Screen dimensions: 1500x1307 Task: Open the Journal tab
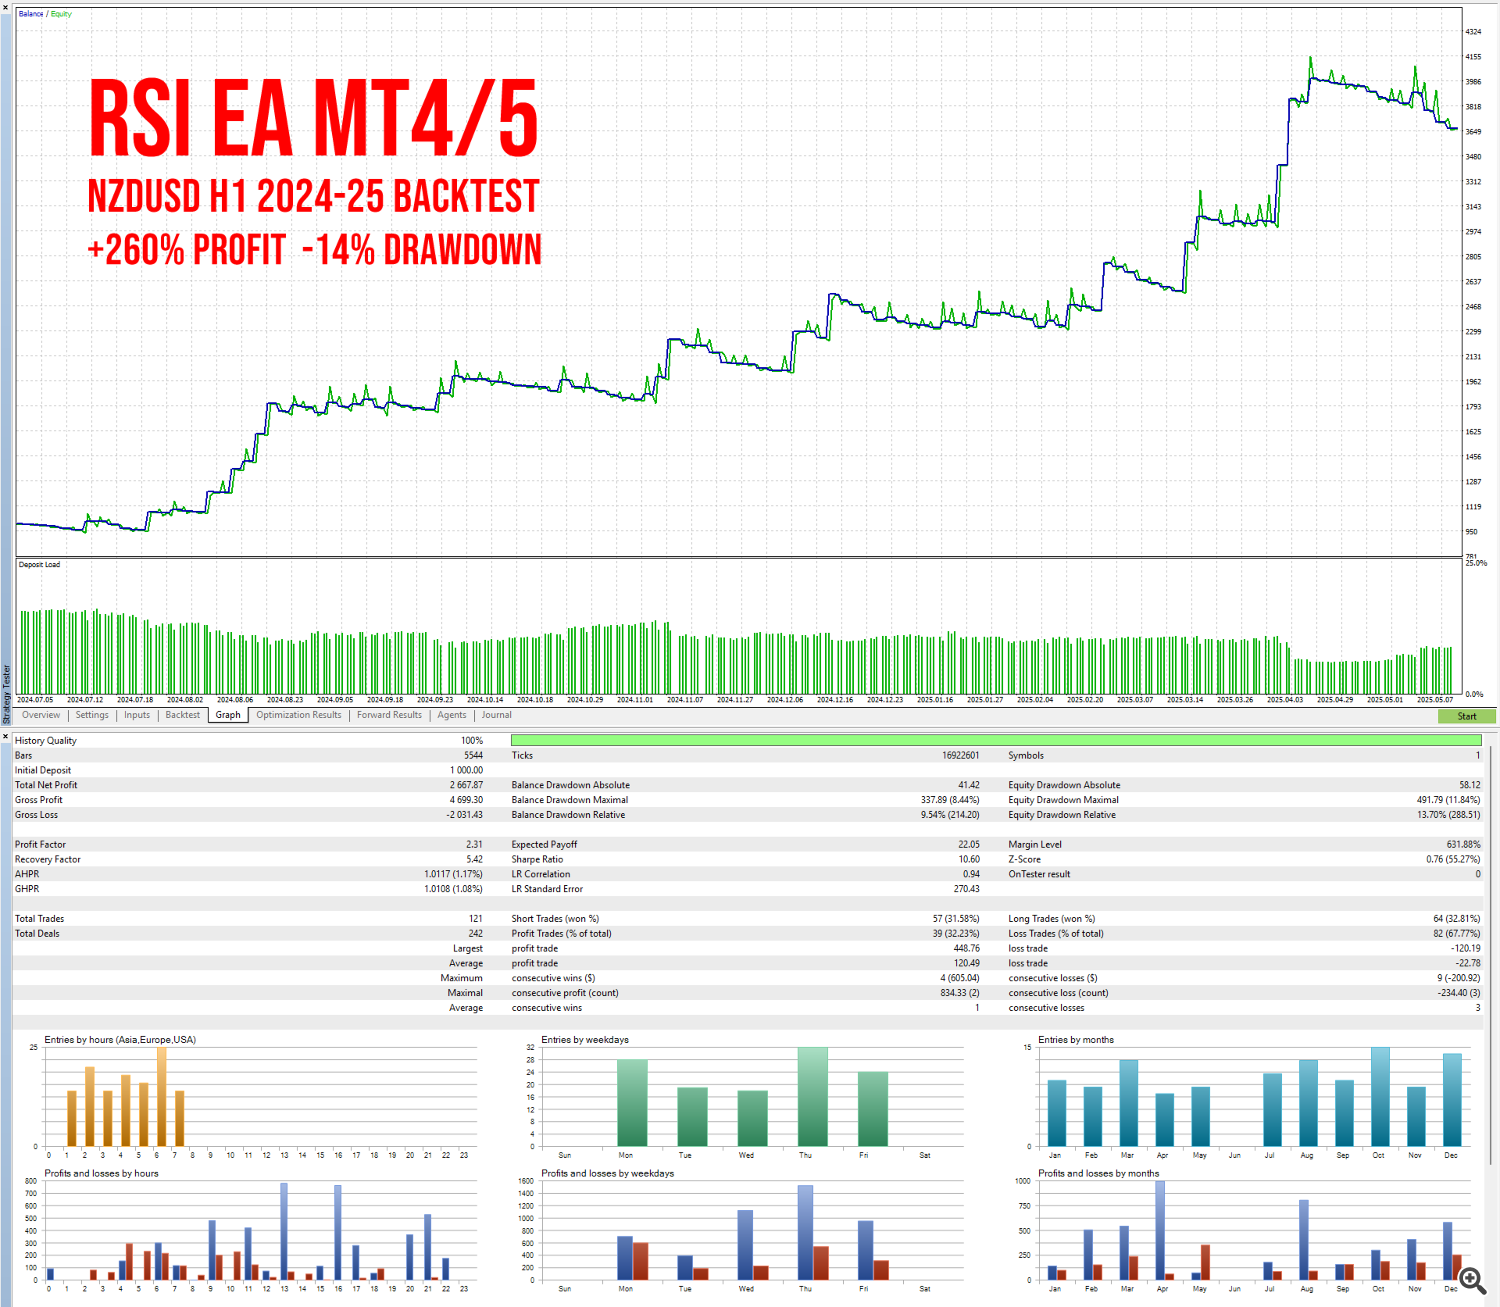pyautogui.click(x=497, y=715)
